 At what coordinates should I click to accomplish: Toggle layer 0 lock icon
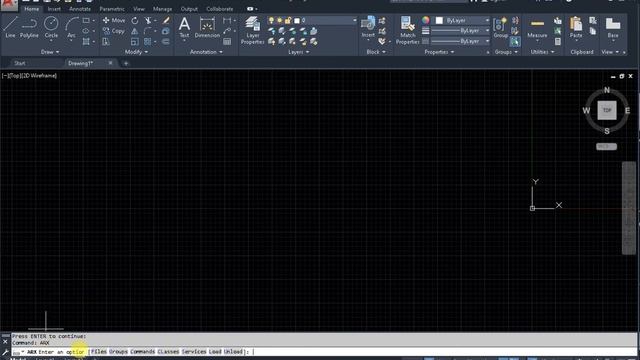288,20
